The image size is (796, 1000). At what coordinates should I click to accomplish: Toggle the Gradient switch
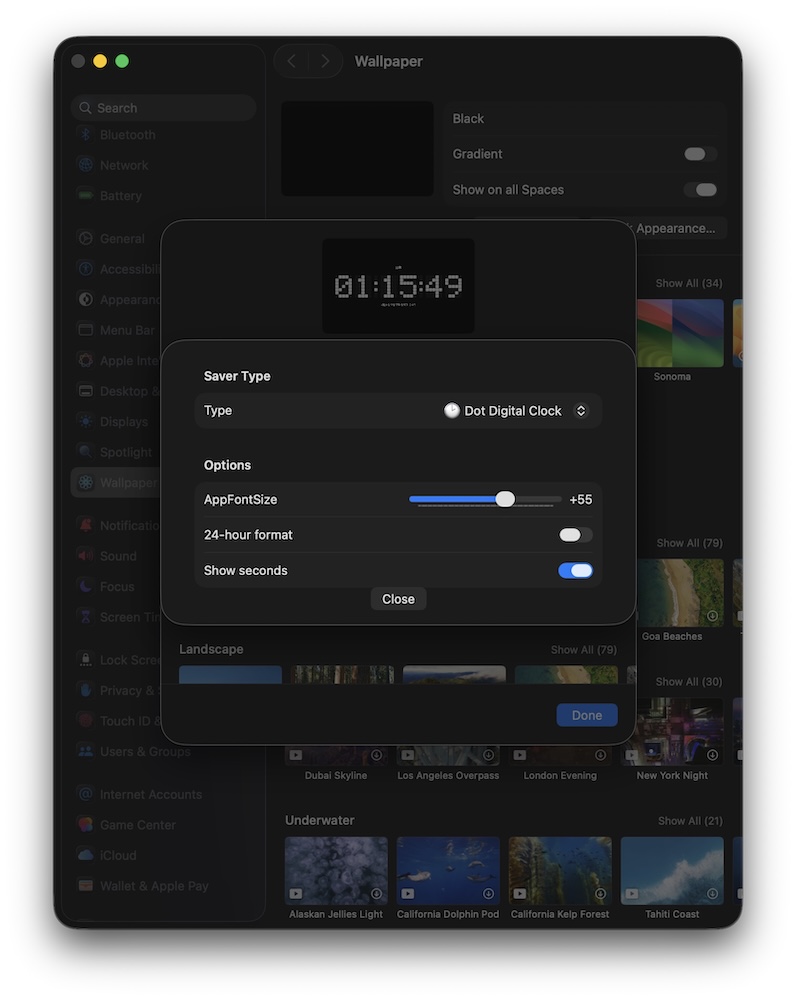pos(700,154)
